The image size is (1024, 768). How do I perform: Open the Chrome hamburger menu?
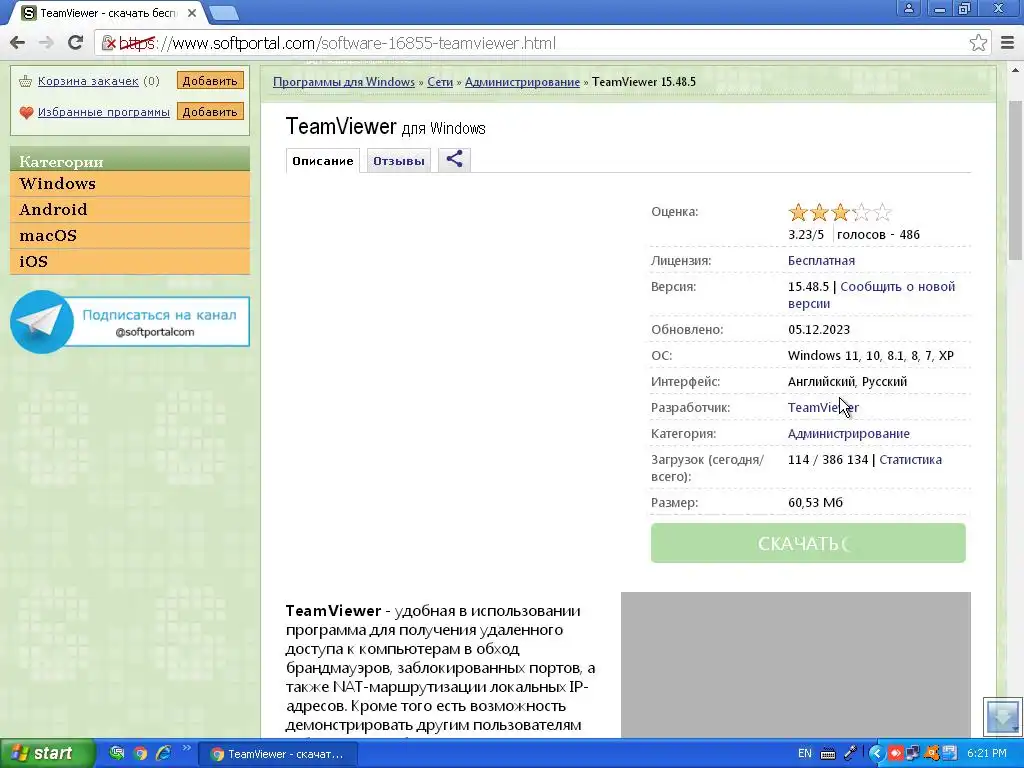pyautogui.click(x=1008, y=43)
